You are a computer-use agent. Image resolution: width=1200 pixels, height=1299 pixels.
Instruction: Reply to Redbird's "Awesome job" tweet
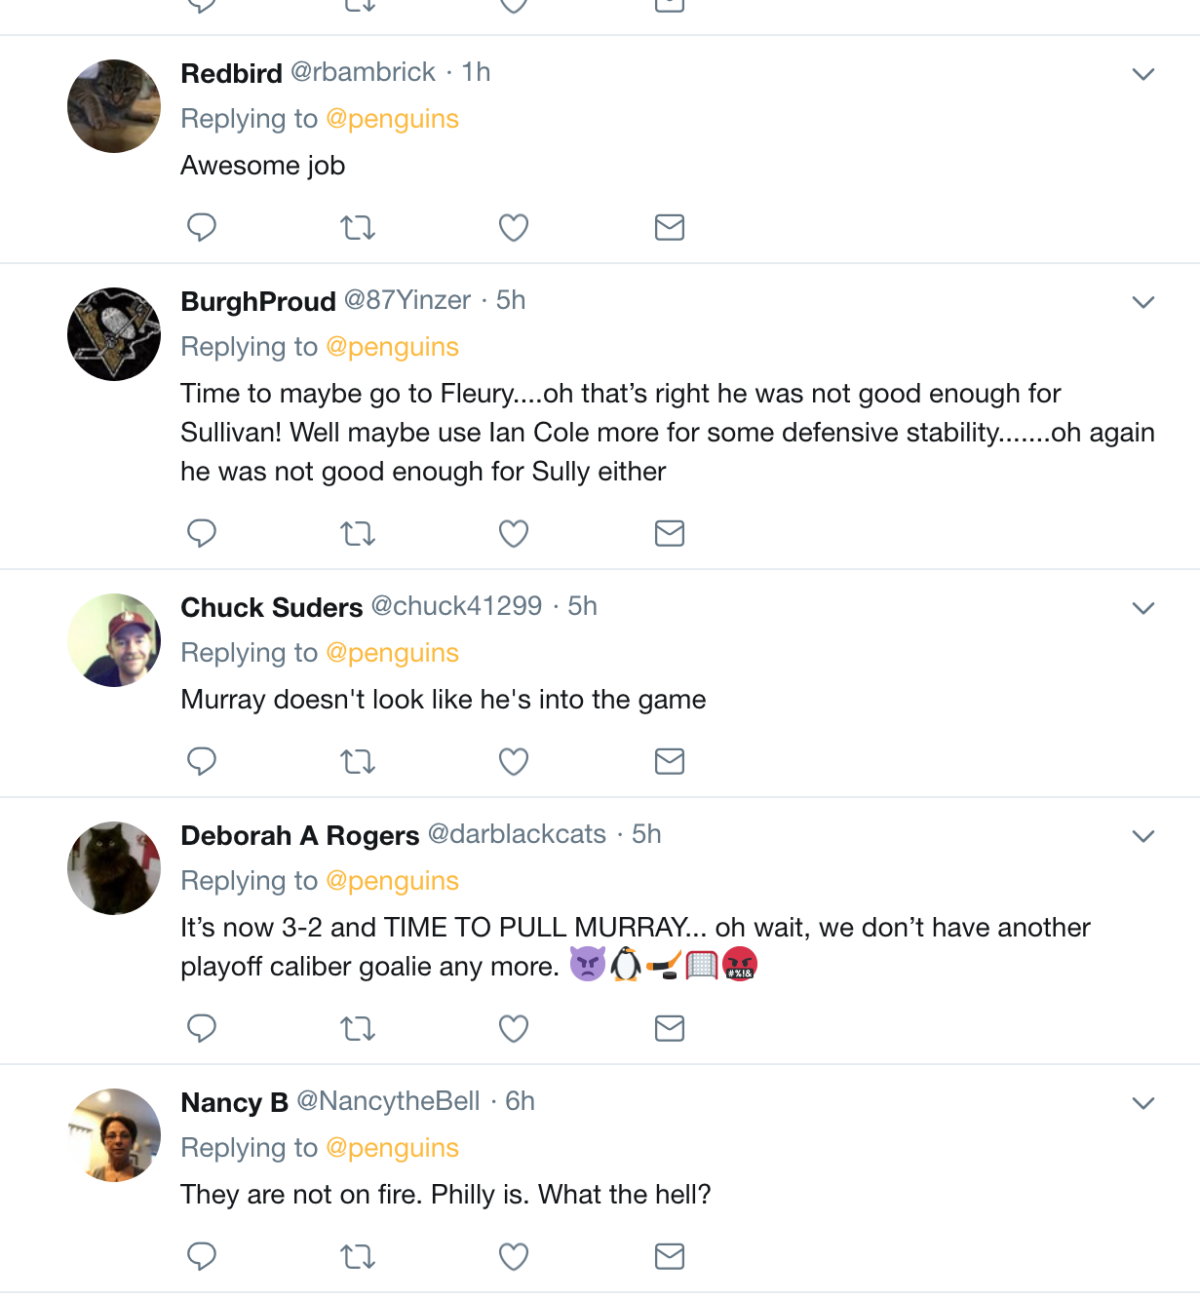pyautogui.click(x=202, y=227)
